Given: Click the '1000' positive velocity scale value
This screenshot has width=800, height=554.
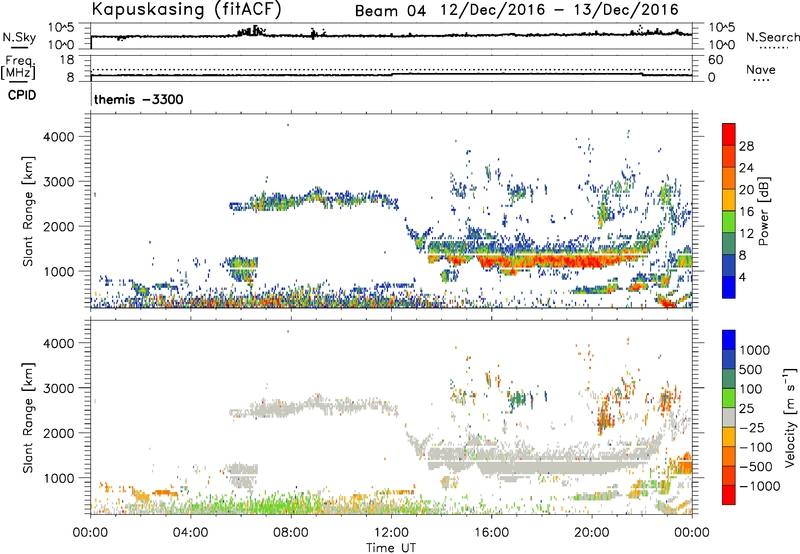Looking at the screenshot, I should click(x=755, y=350).
